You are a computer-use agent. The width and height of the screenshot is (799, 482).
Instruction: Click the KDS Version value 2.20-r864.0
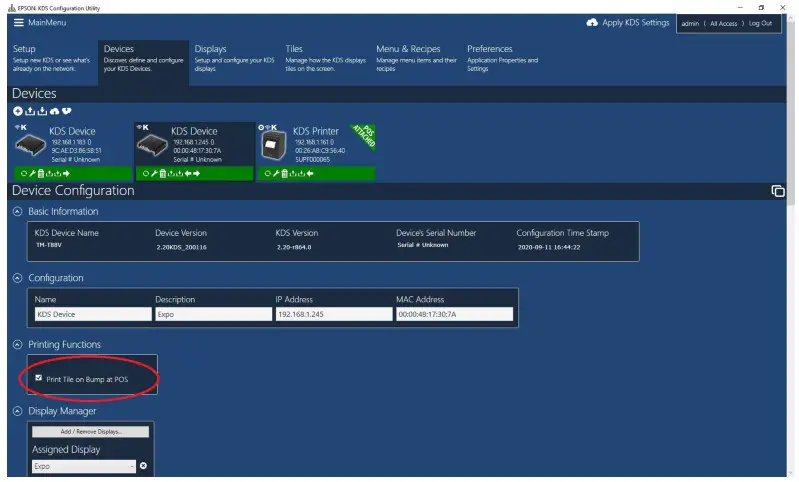(294, 247)
